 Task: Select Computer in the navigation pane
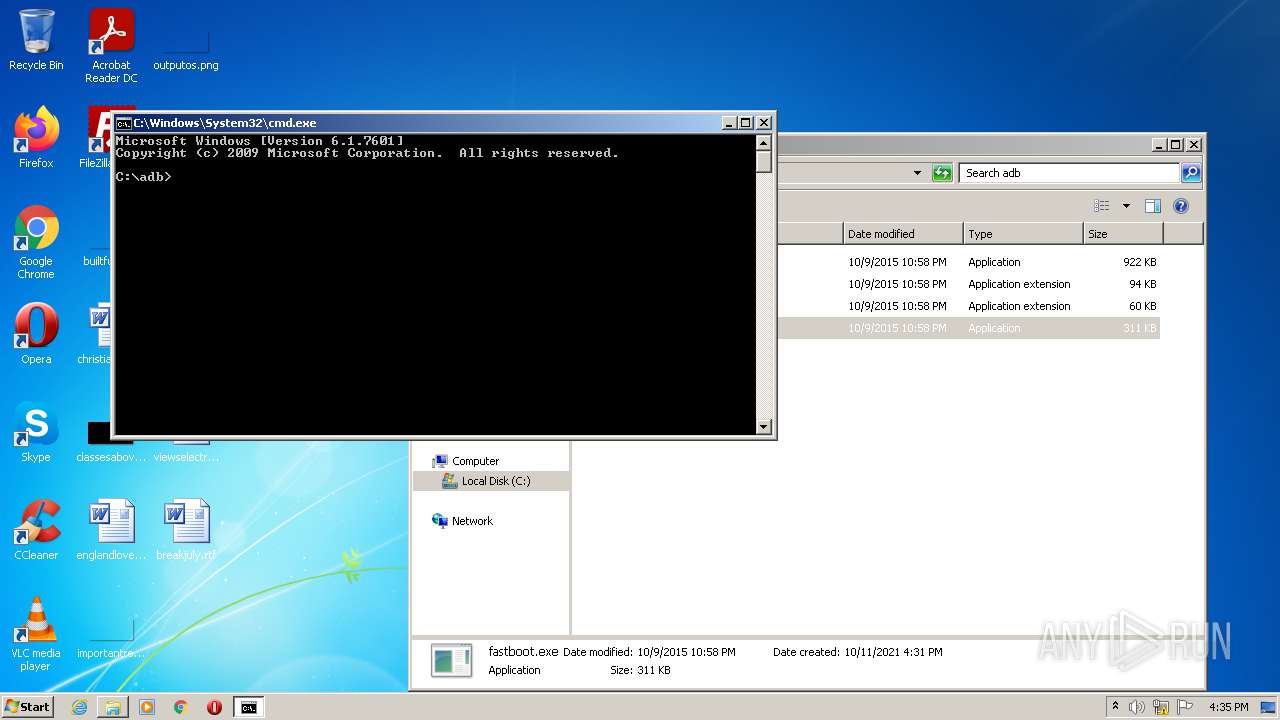(475, 461)
